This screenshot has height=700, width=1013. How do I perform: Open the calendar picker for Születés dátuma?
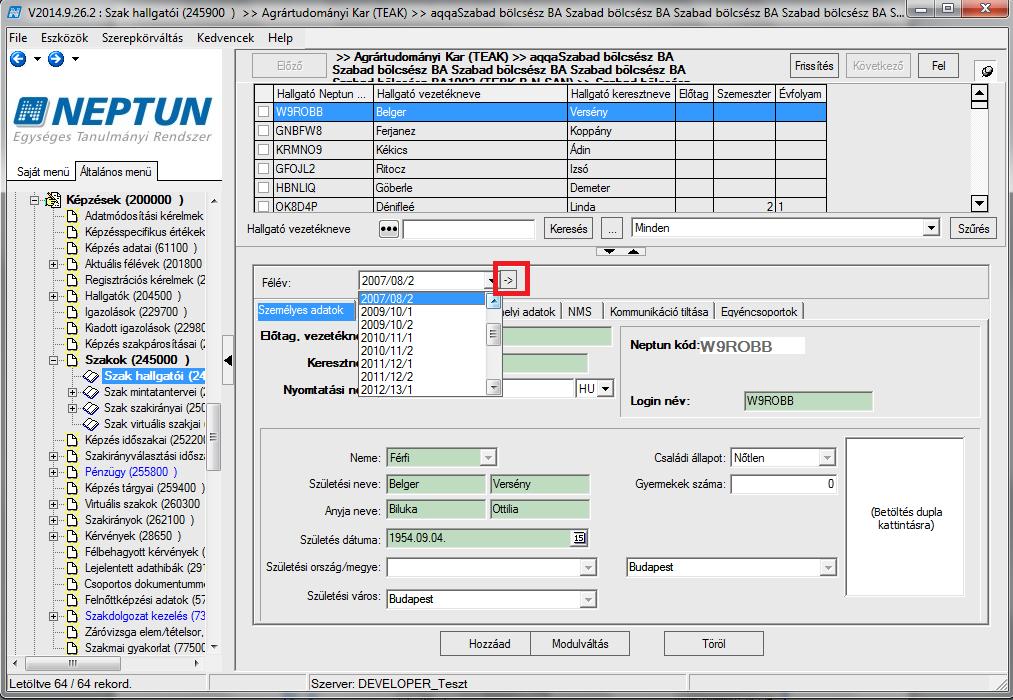[579, 538]
